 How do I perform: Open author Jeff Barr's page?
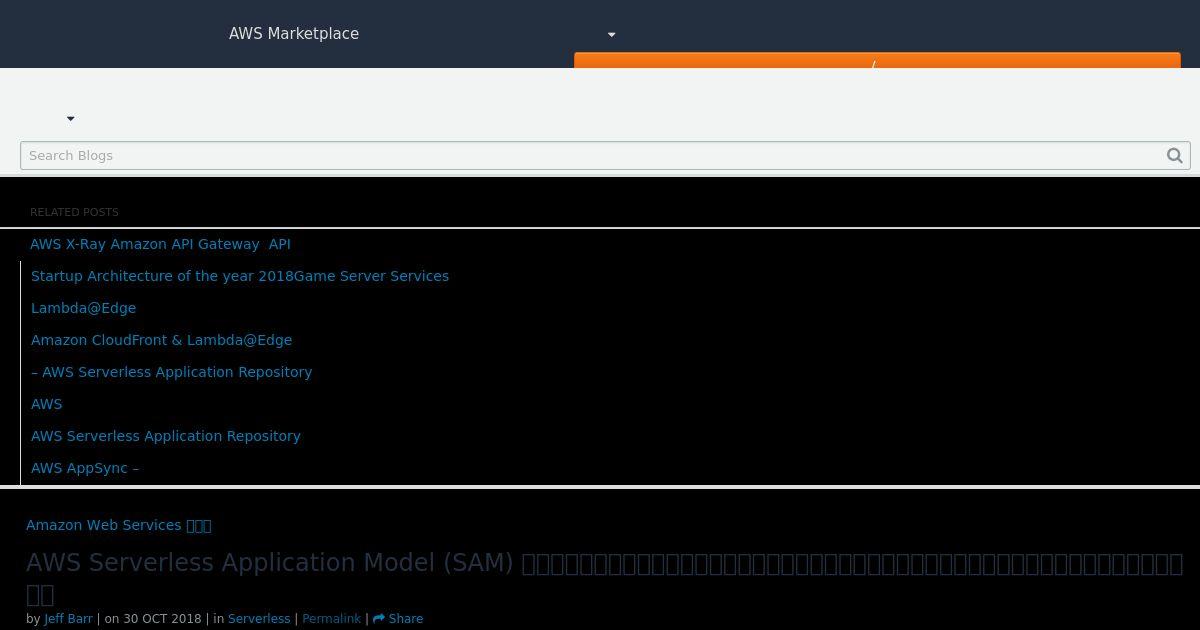click(68, 619)
